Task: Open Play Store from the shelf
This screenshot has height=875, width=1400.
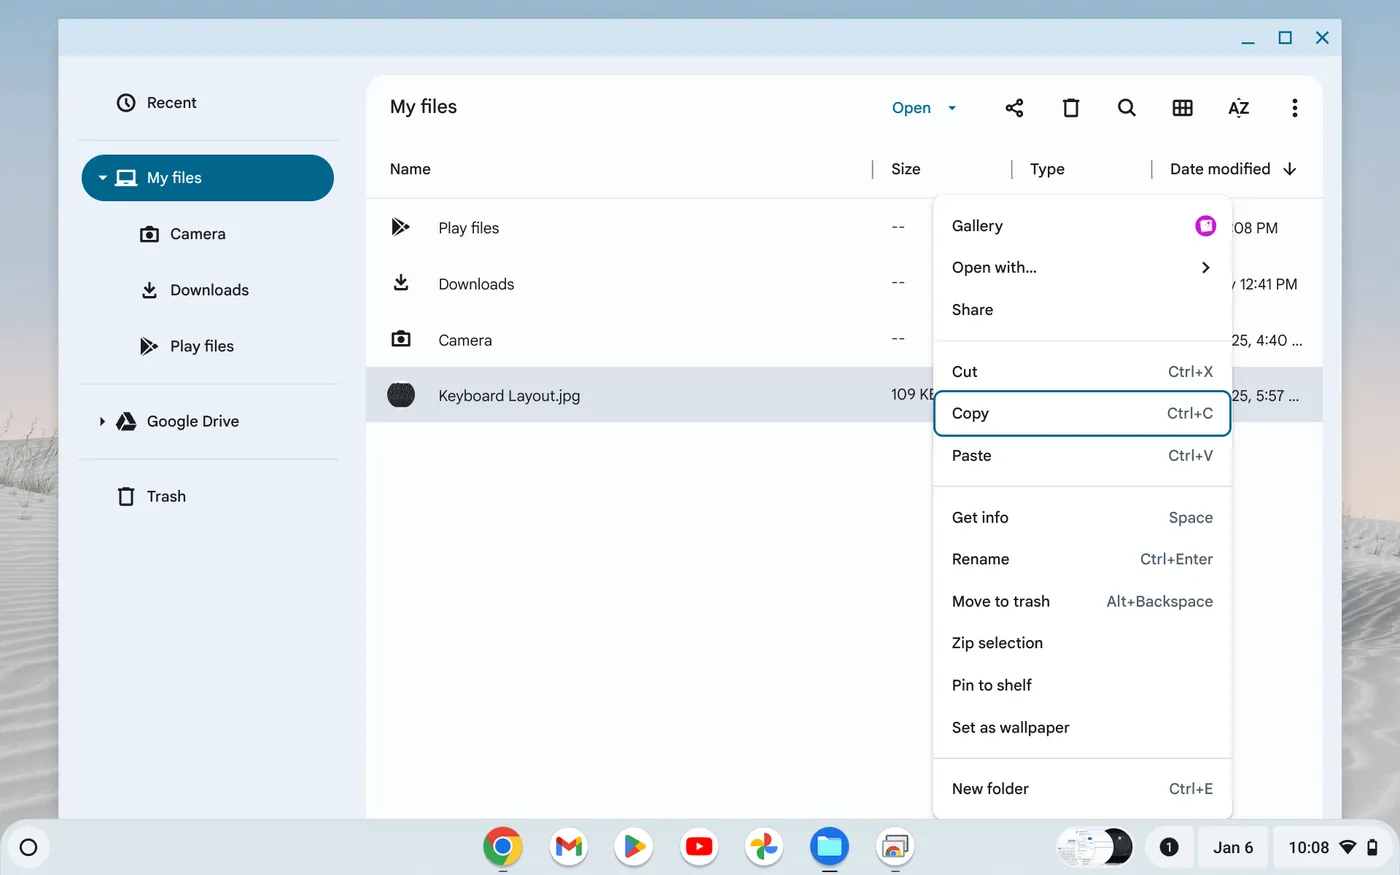Action: (x=634, y=847)
